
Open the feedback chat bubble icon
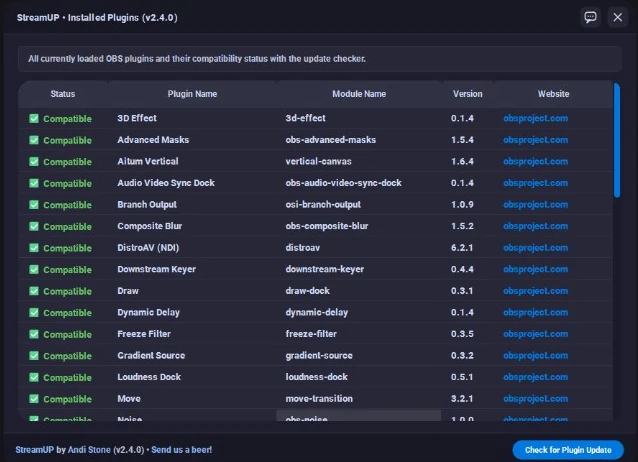tap(590, 17)
